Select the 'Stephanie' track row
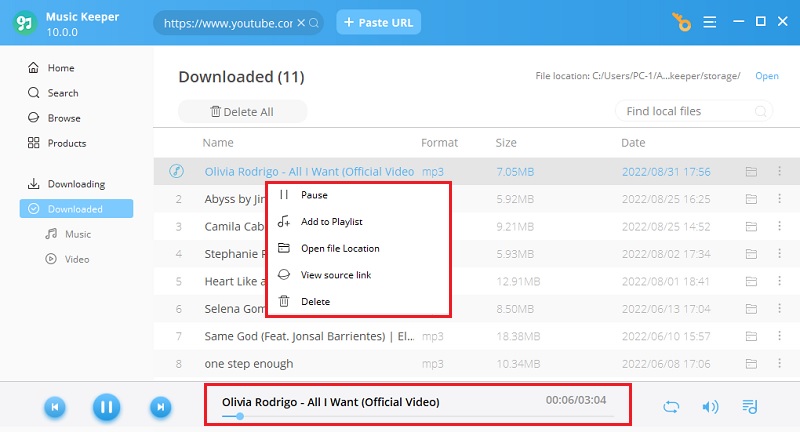This screenshot has width=800, height=432. pos(477,253)
